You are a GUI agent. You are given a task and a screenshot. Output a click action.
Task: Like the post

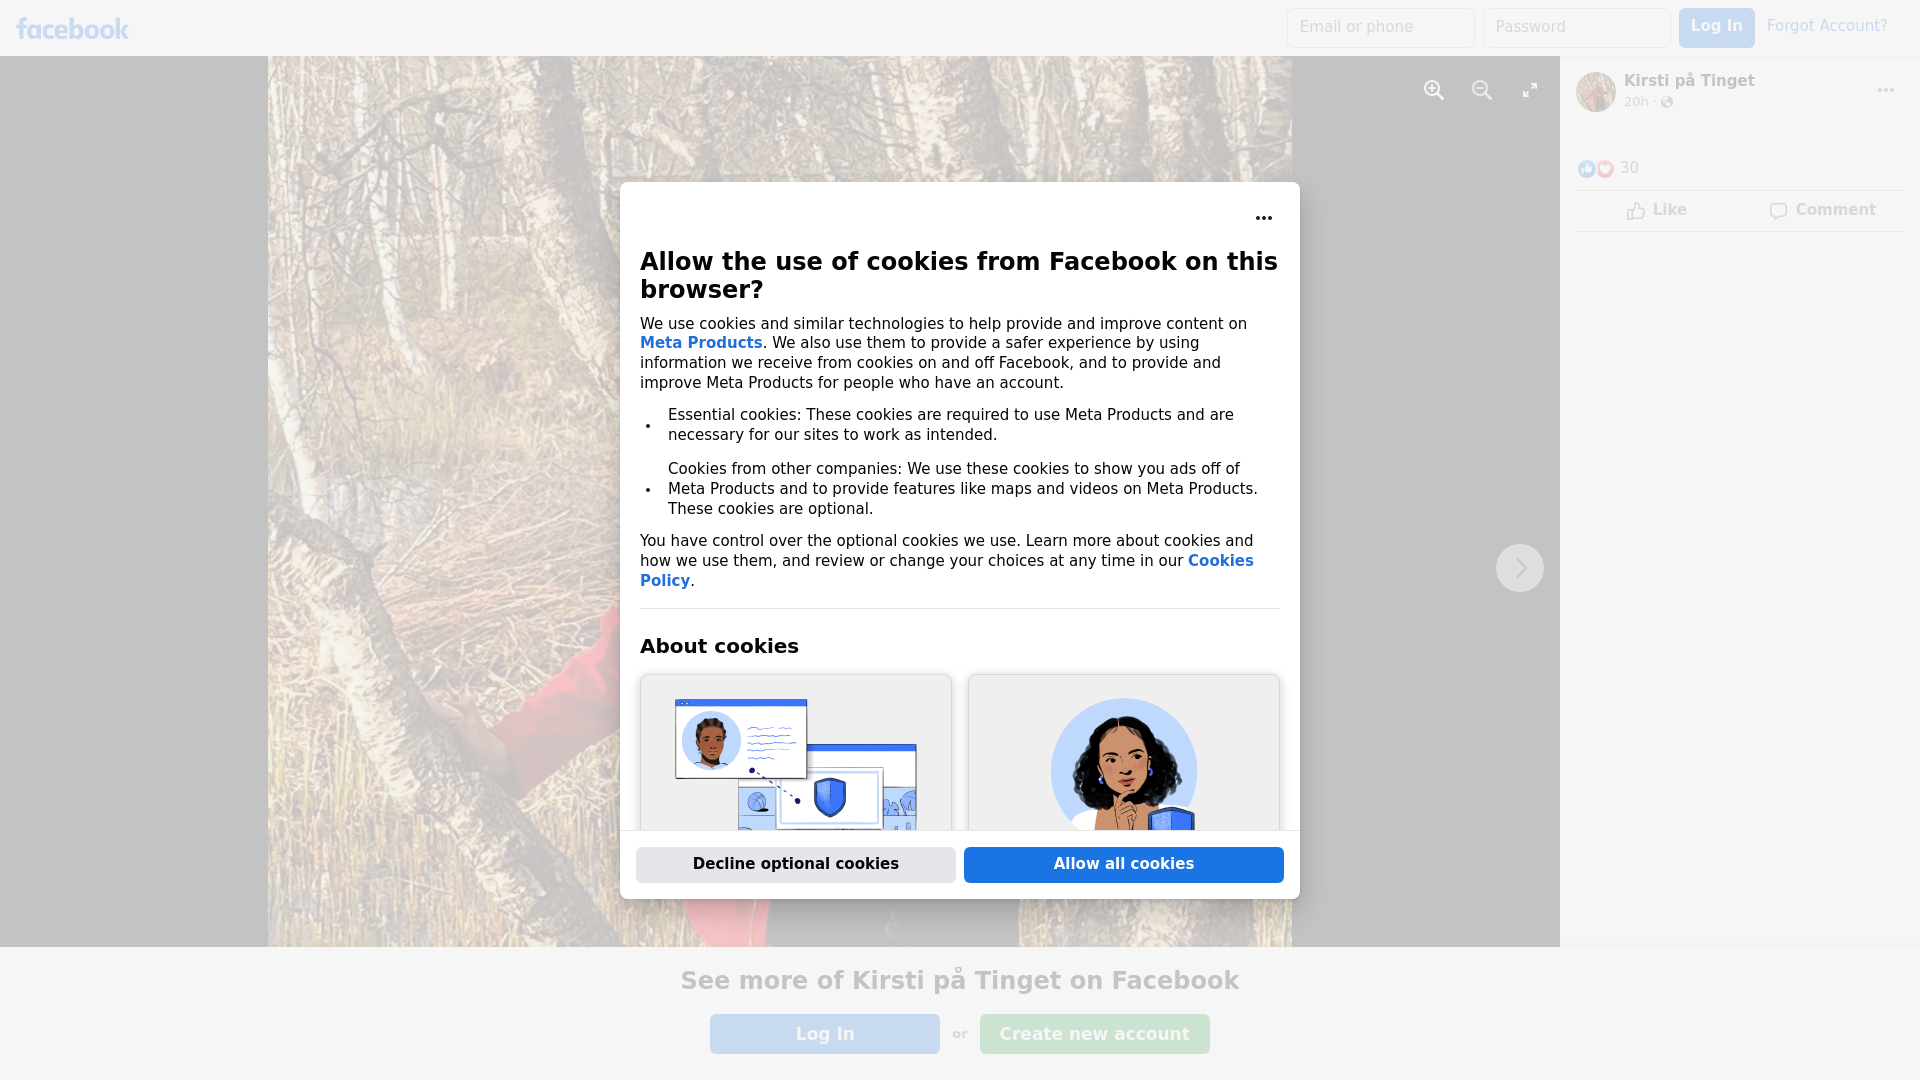[x=1657, y=210]
